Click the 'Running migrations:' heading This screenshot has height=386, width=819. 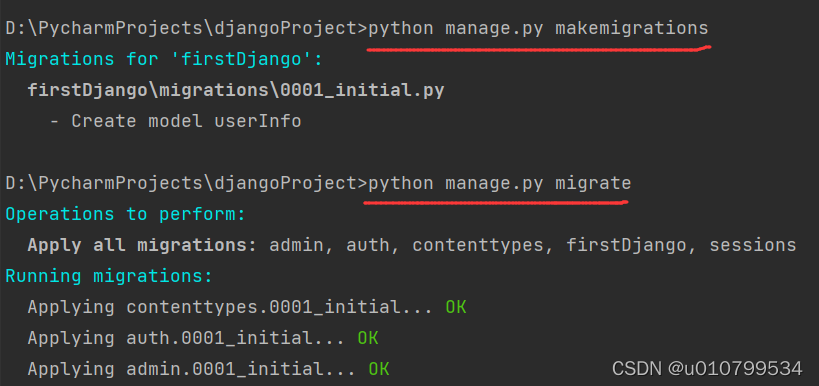pyautogui.click(x=109, y=276)
